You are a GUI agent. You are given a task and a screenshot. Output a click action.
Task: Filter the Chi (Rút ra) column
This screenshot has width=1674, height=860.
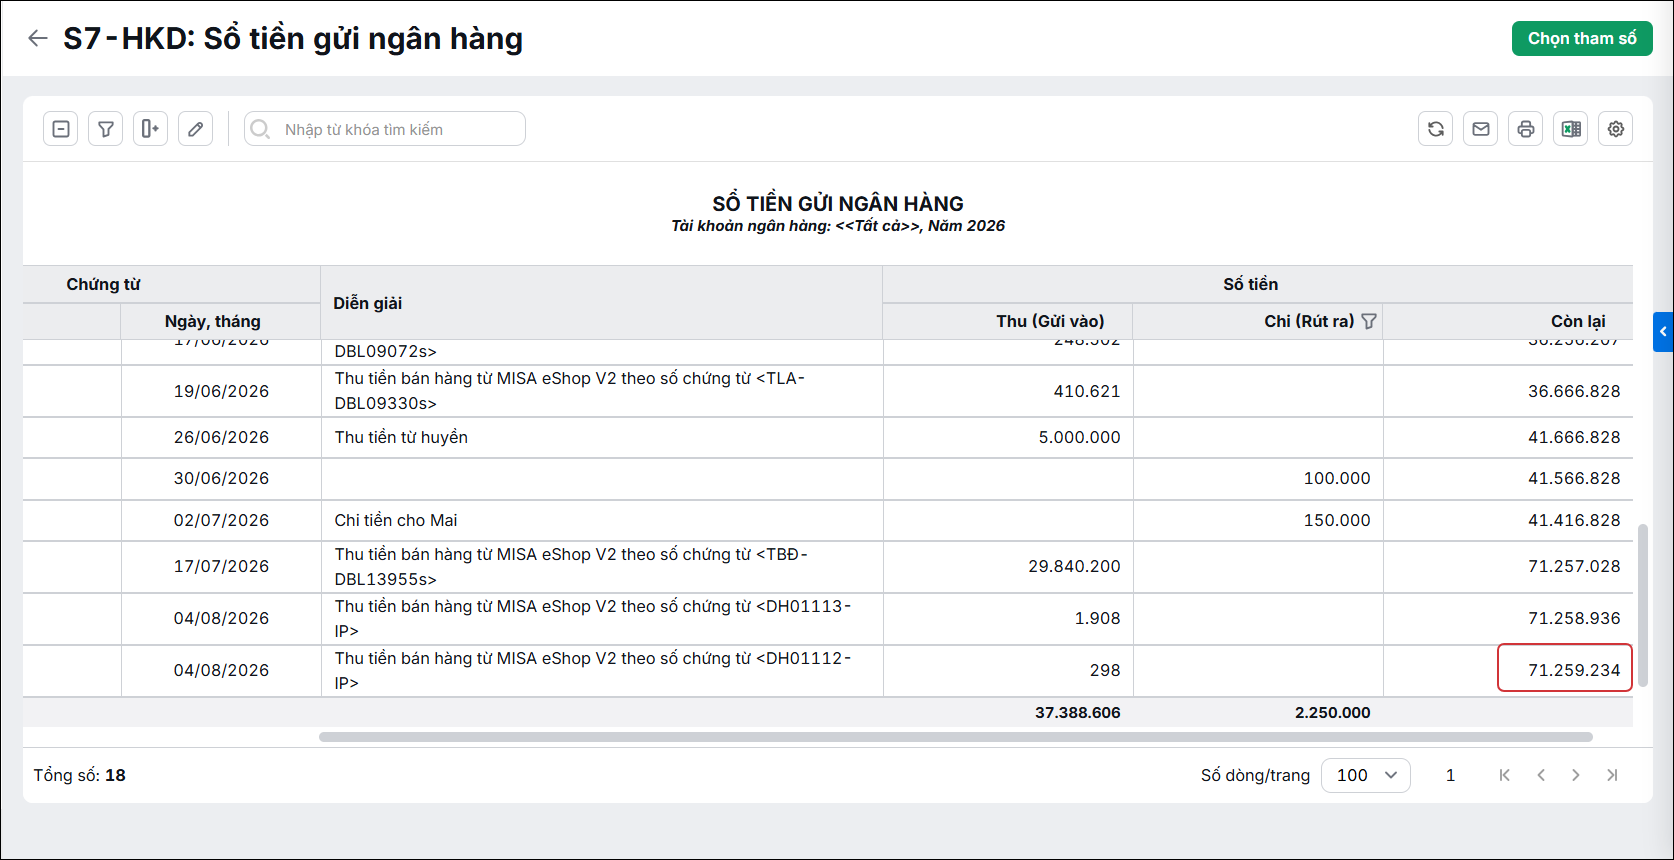coord(1369,321)
